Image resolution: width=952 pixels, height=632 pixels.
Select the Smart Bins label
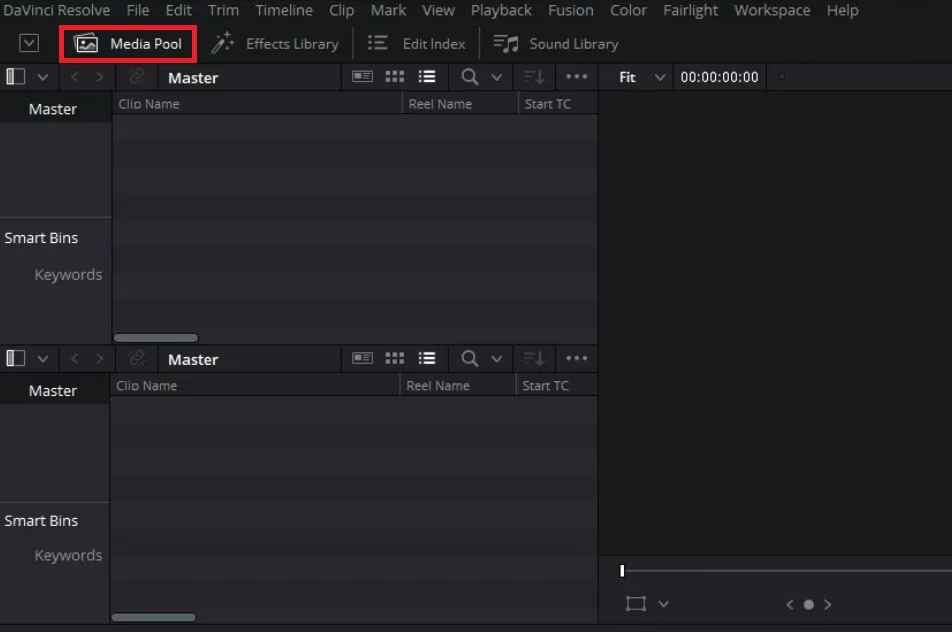41,237
